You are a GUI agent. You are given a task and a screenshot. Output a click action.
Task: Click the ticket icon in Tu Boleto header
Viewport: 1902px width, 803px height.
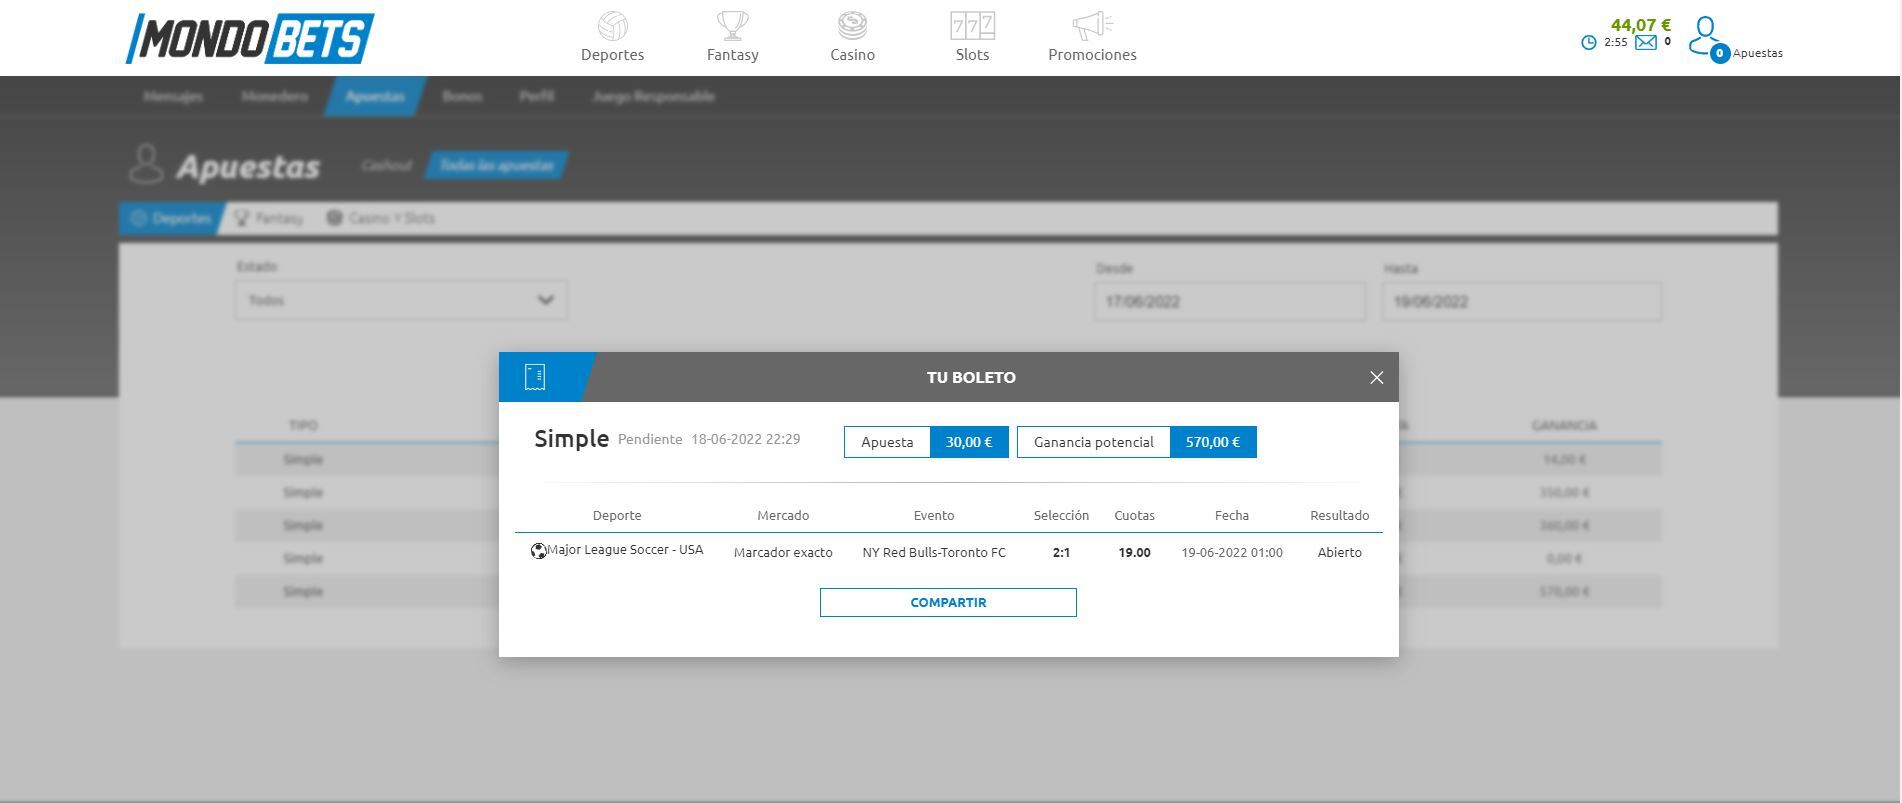(535, 377)
